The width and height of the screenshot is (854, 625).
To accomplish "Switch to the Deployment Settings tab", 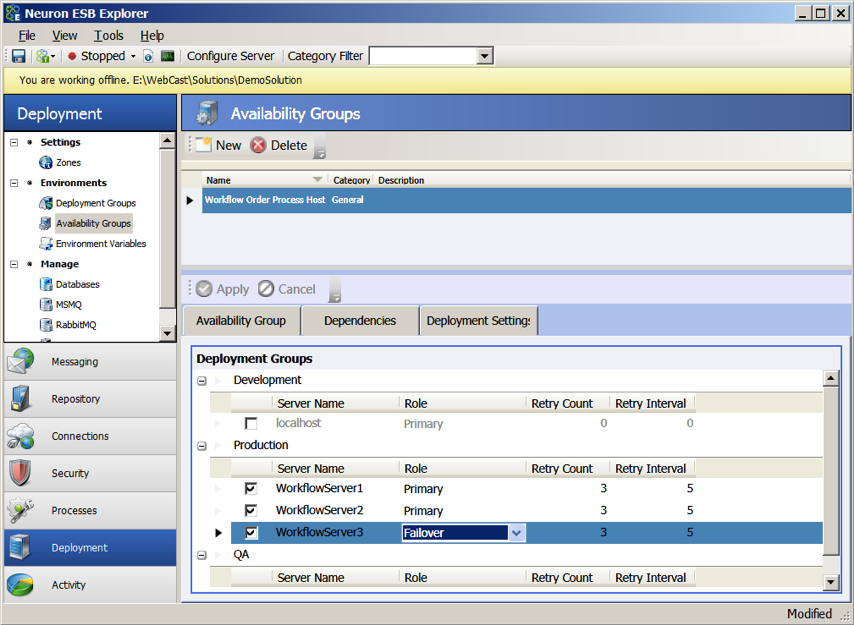I will pyautogui.click(x=478, y=321).
